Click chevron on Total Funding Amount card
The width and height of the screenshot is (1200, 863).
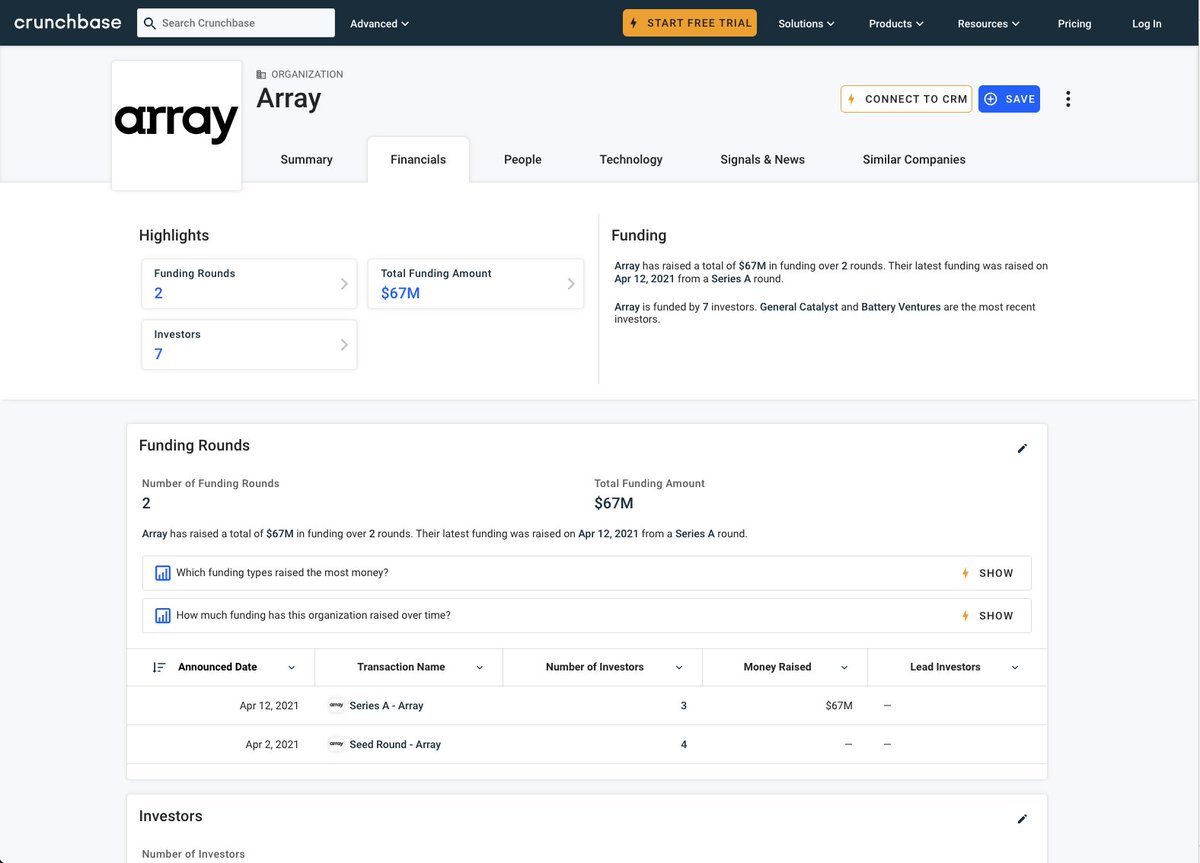(571, 284)
